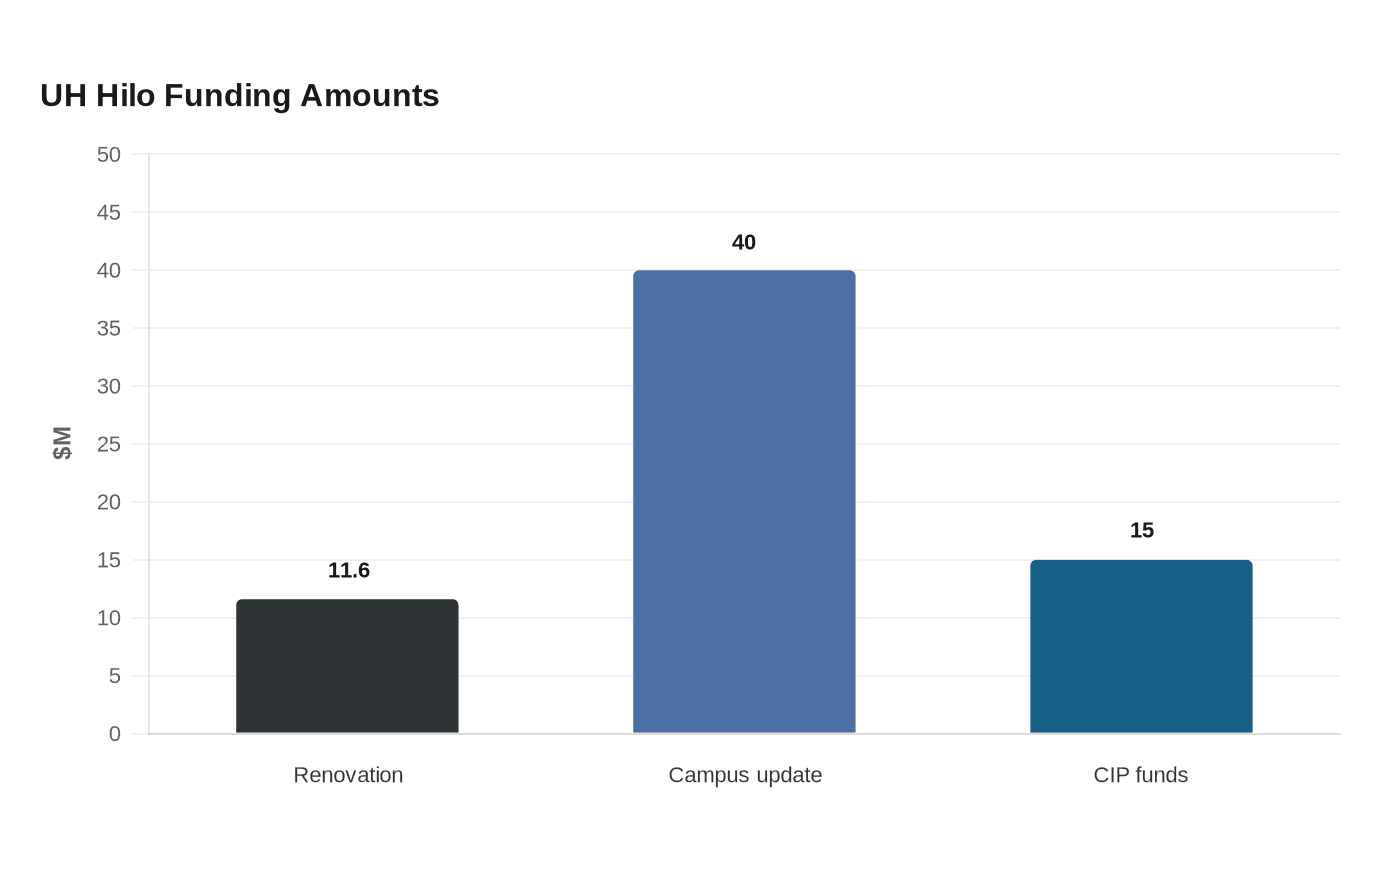This screenshot has height=880, width=1400.
Task: Click the 45 y-axis tick label
Action: (109, 212)
